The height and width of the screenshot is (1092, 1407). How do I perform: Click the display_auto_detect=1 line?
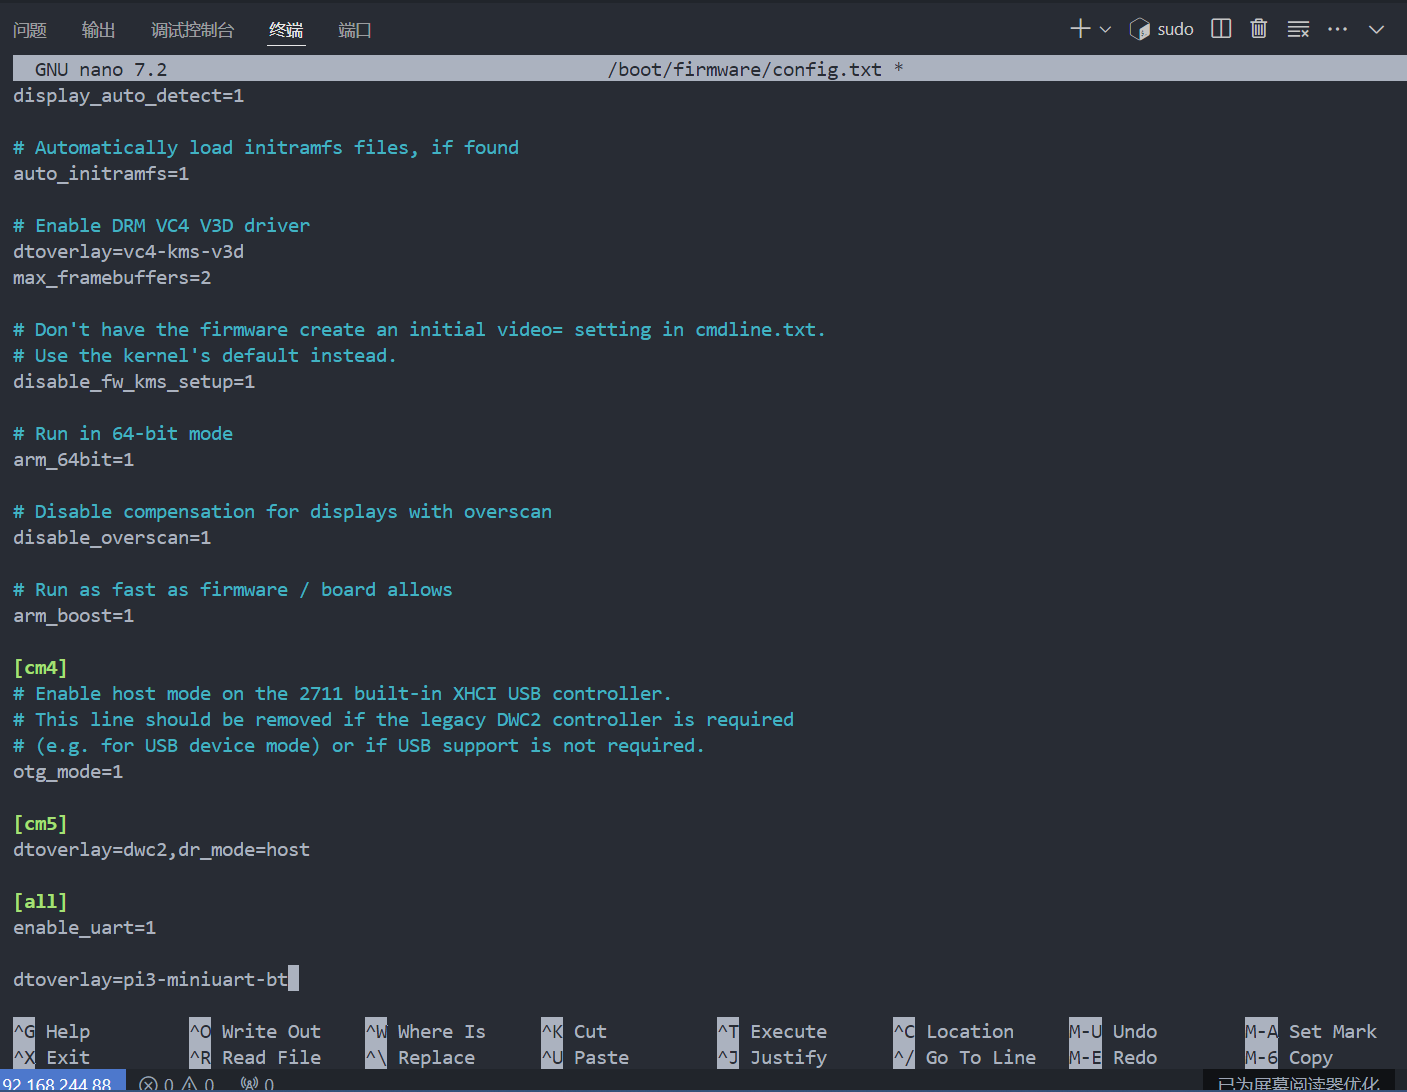[128, 95]
